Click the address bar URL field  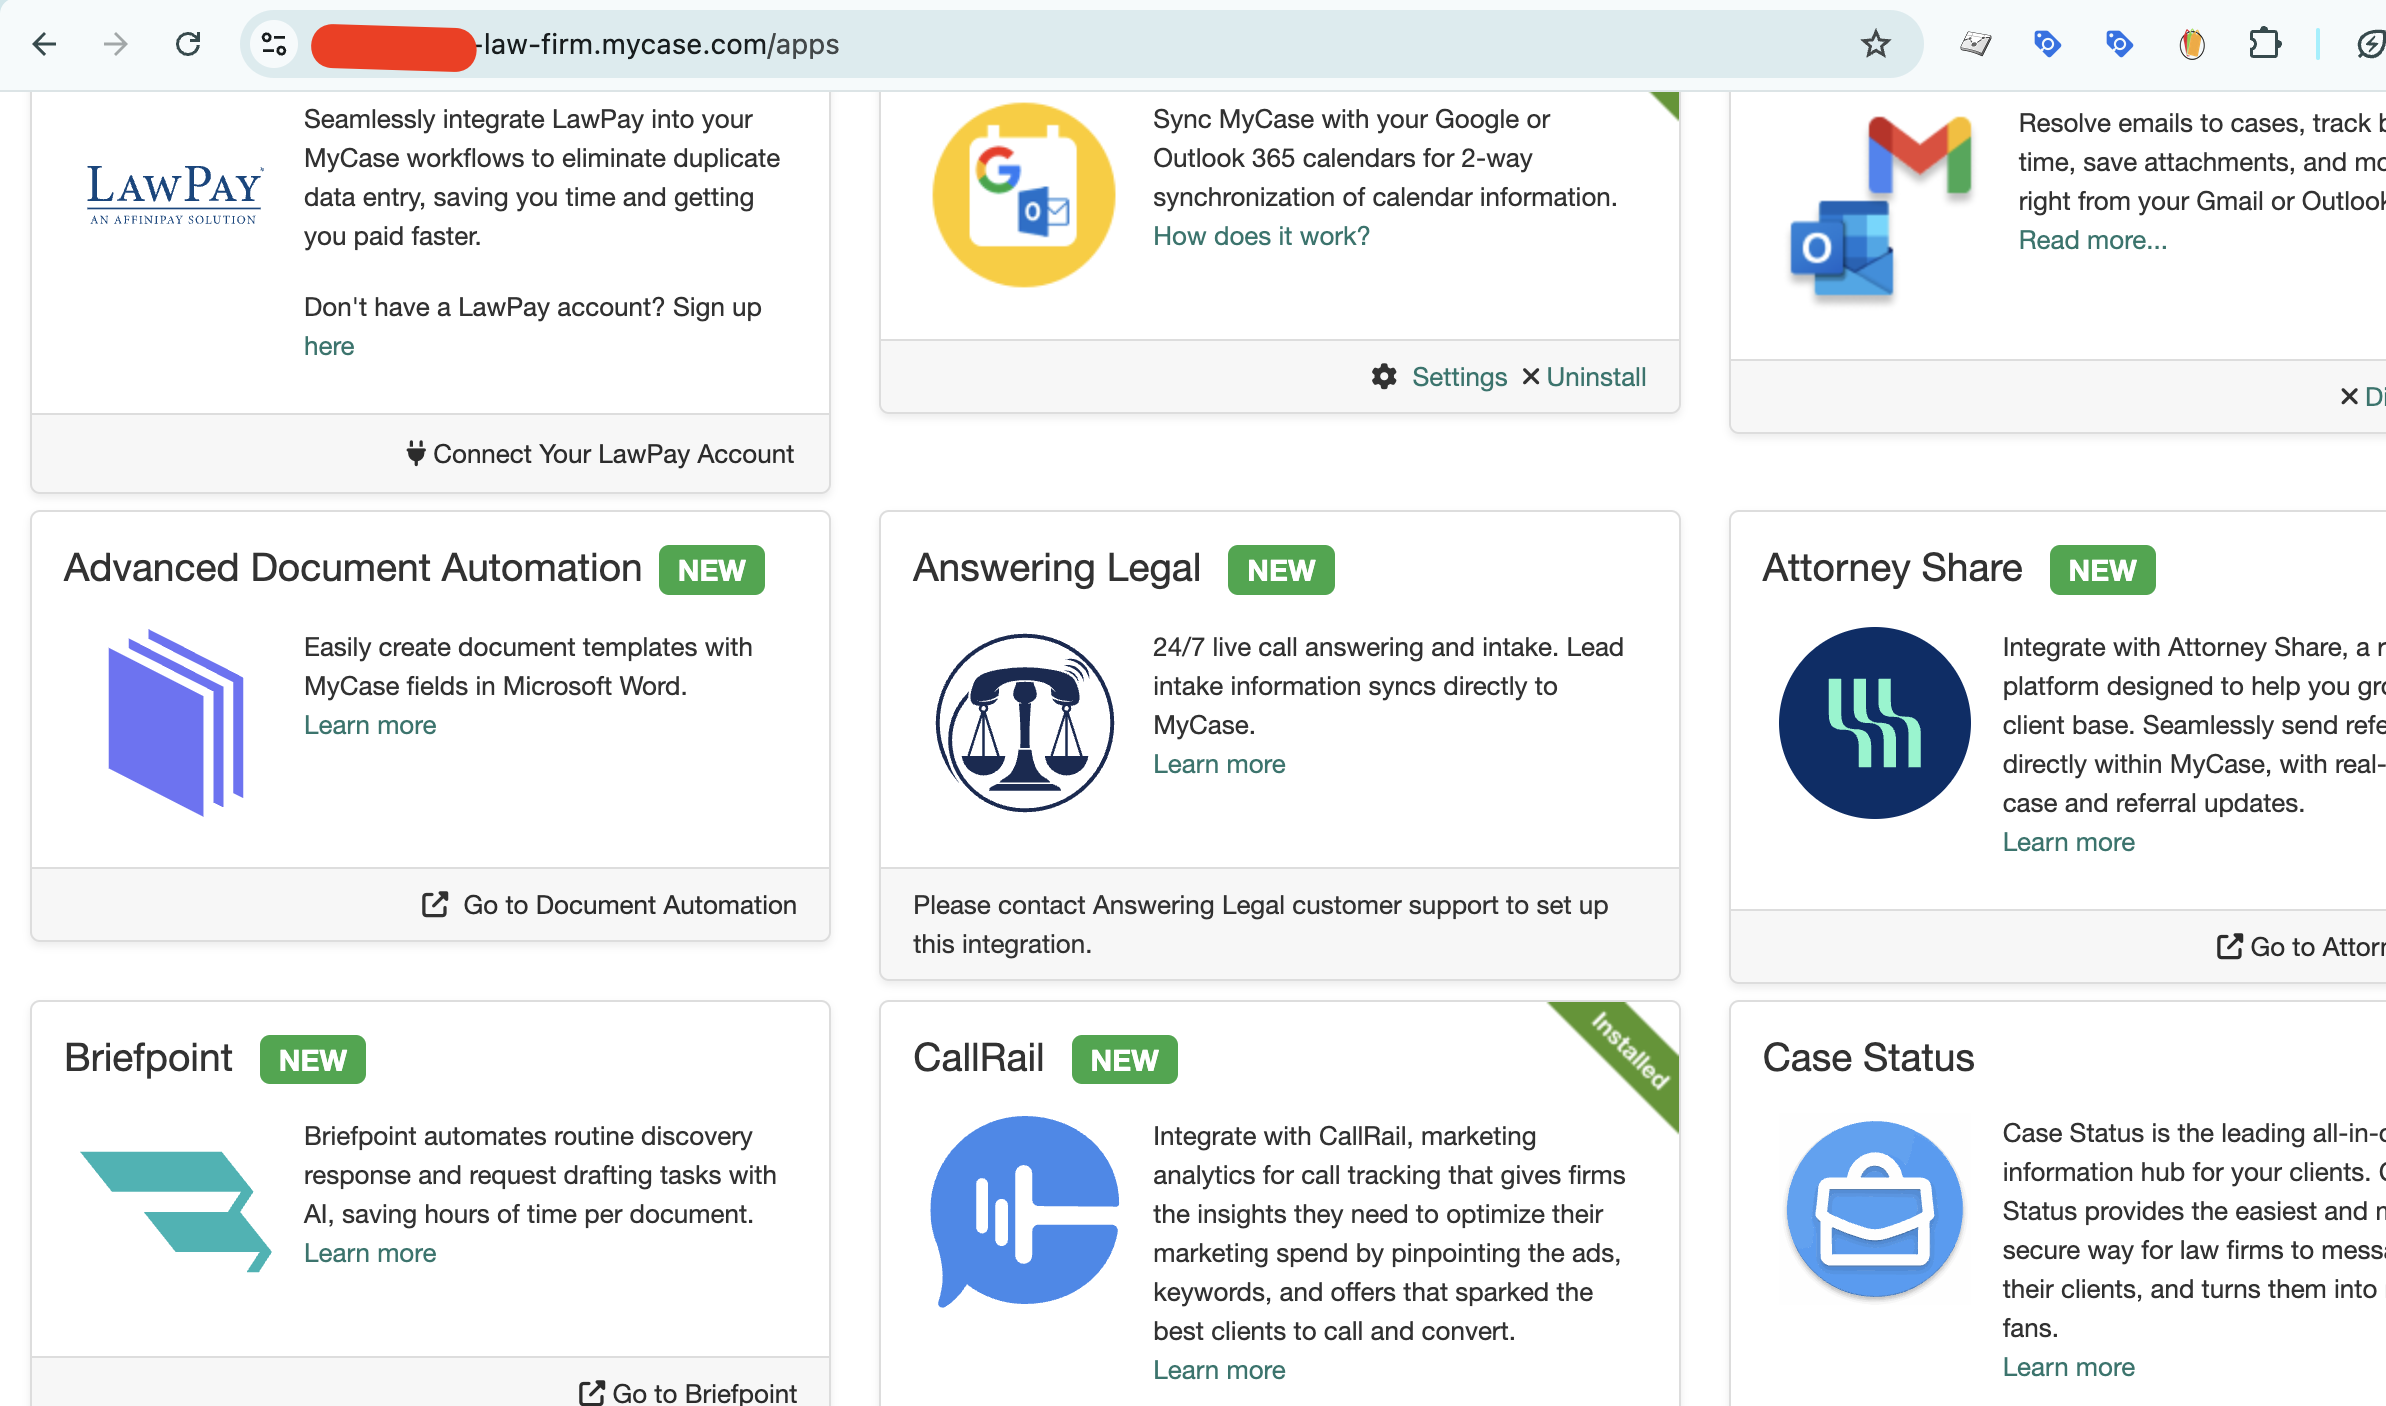click(x=1080, y=44)
